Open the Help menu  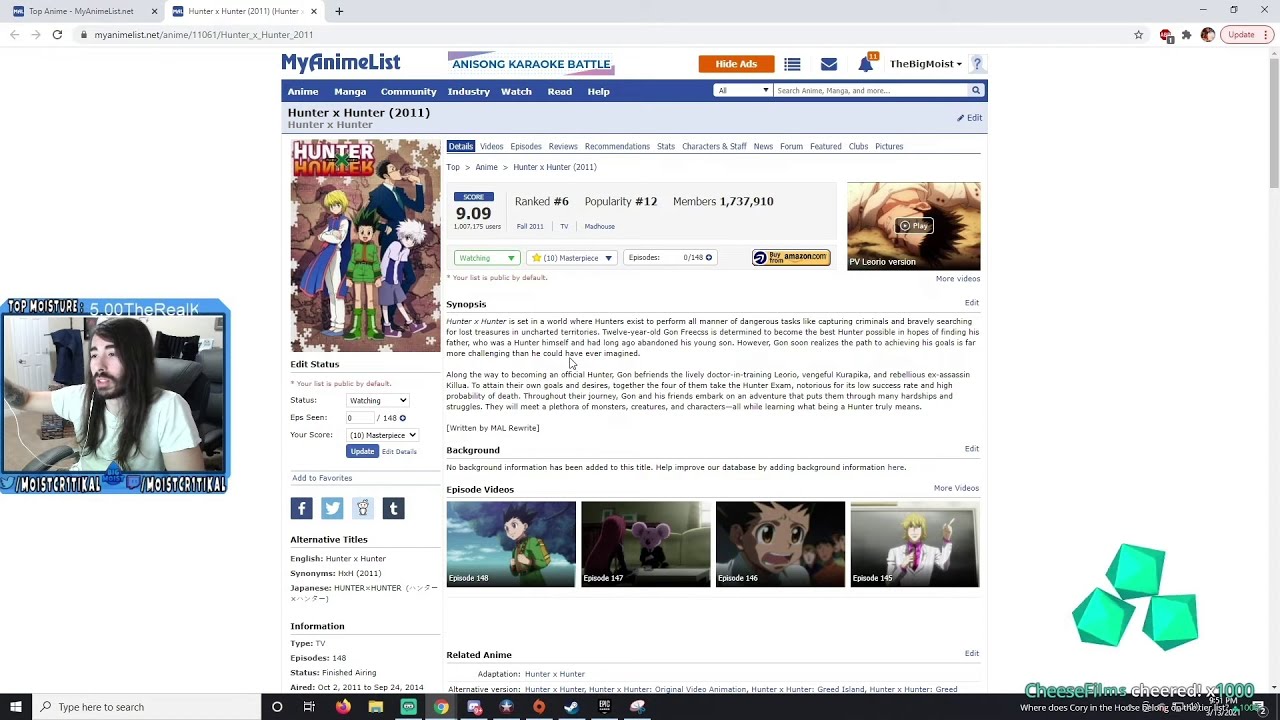pos(598,91)
